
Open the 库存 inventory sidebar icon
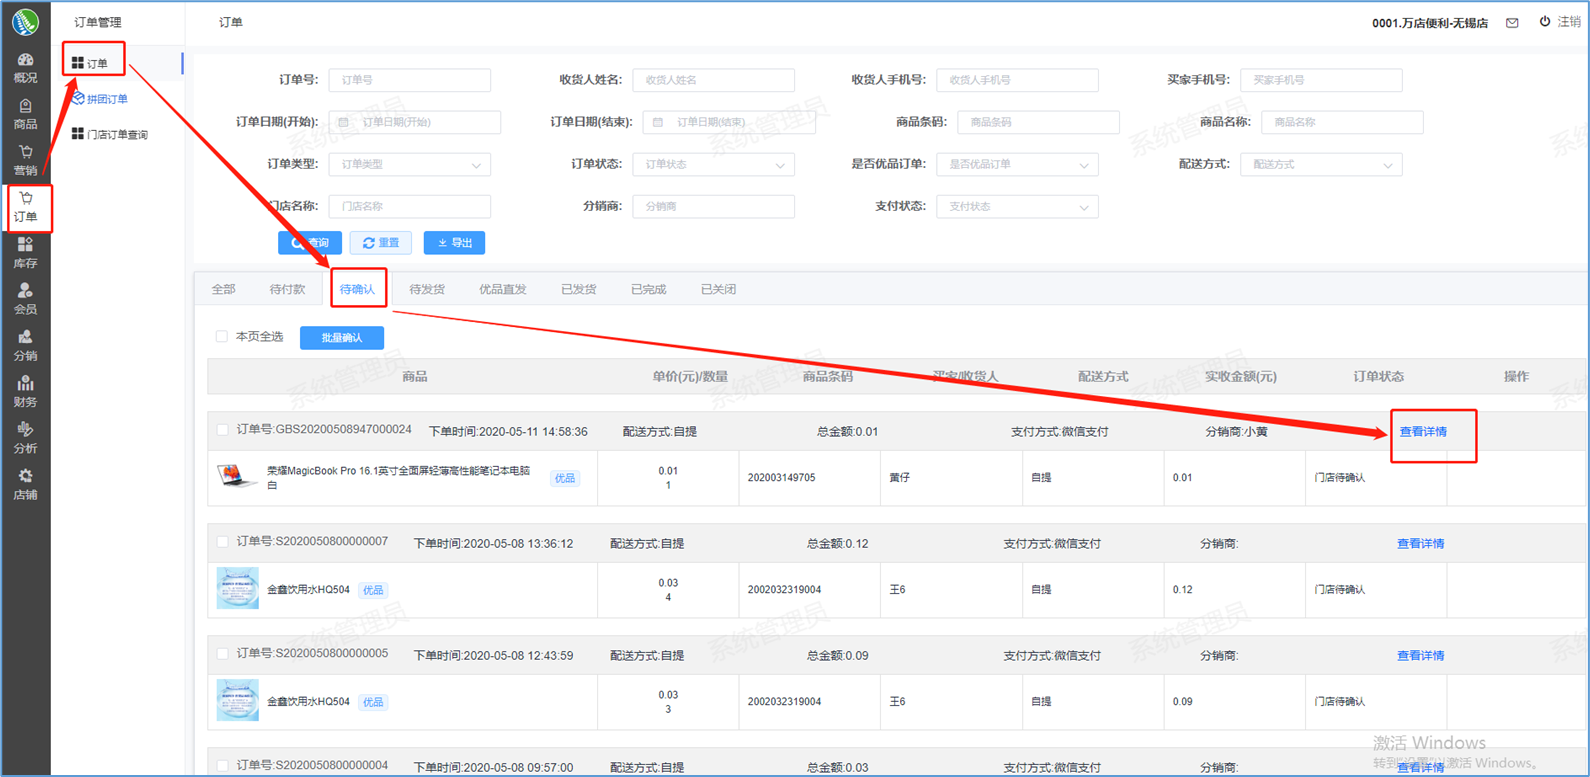point(25,253)
